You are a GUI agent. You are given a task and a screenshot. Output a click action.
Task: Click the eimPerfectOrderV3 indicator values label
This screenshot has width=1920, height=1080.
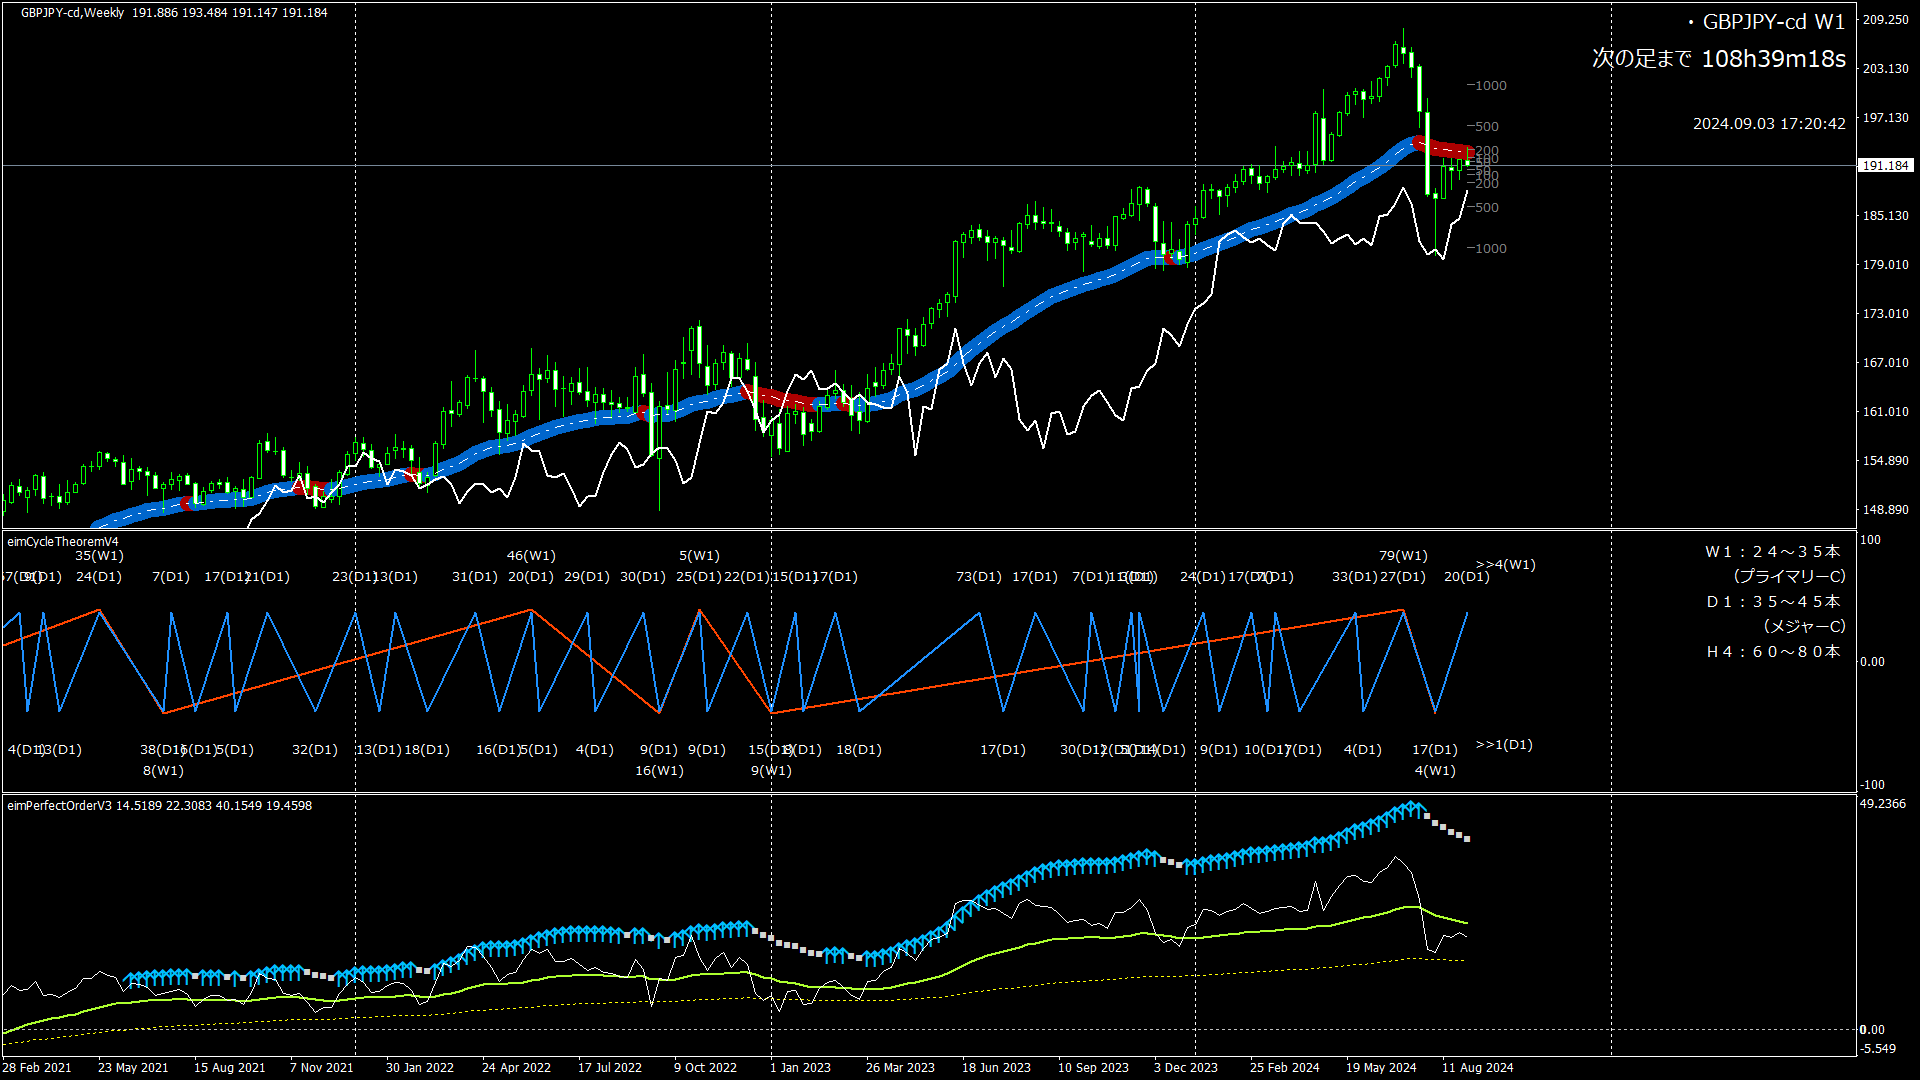[160, 806]
